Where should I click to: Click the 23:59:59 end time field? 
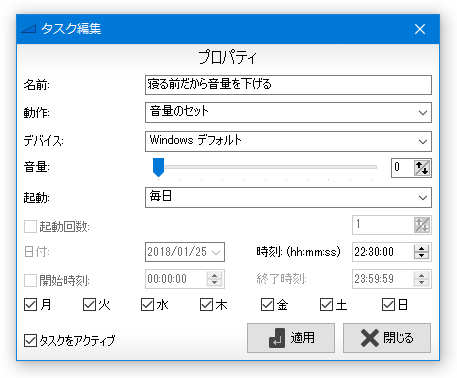383,279
